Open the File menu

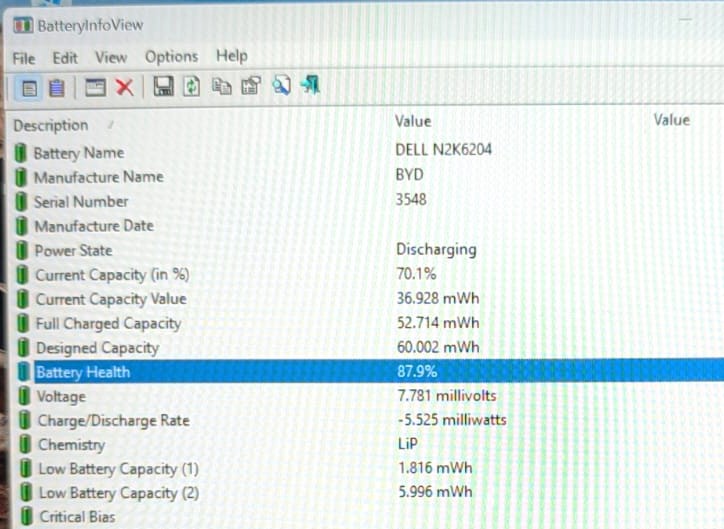click(x=24, y=59)
